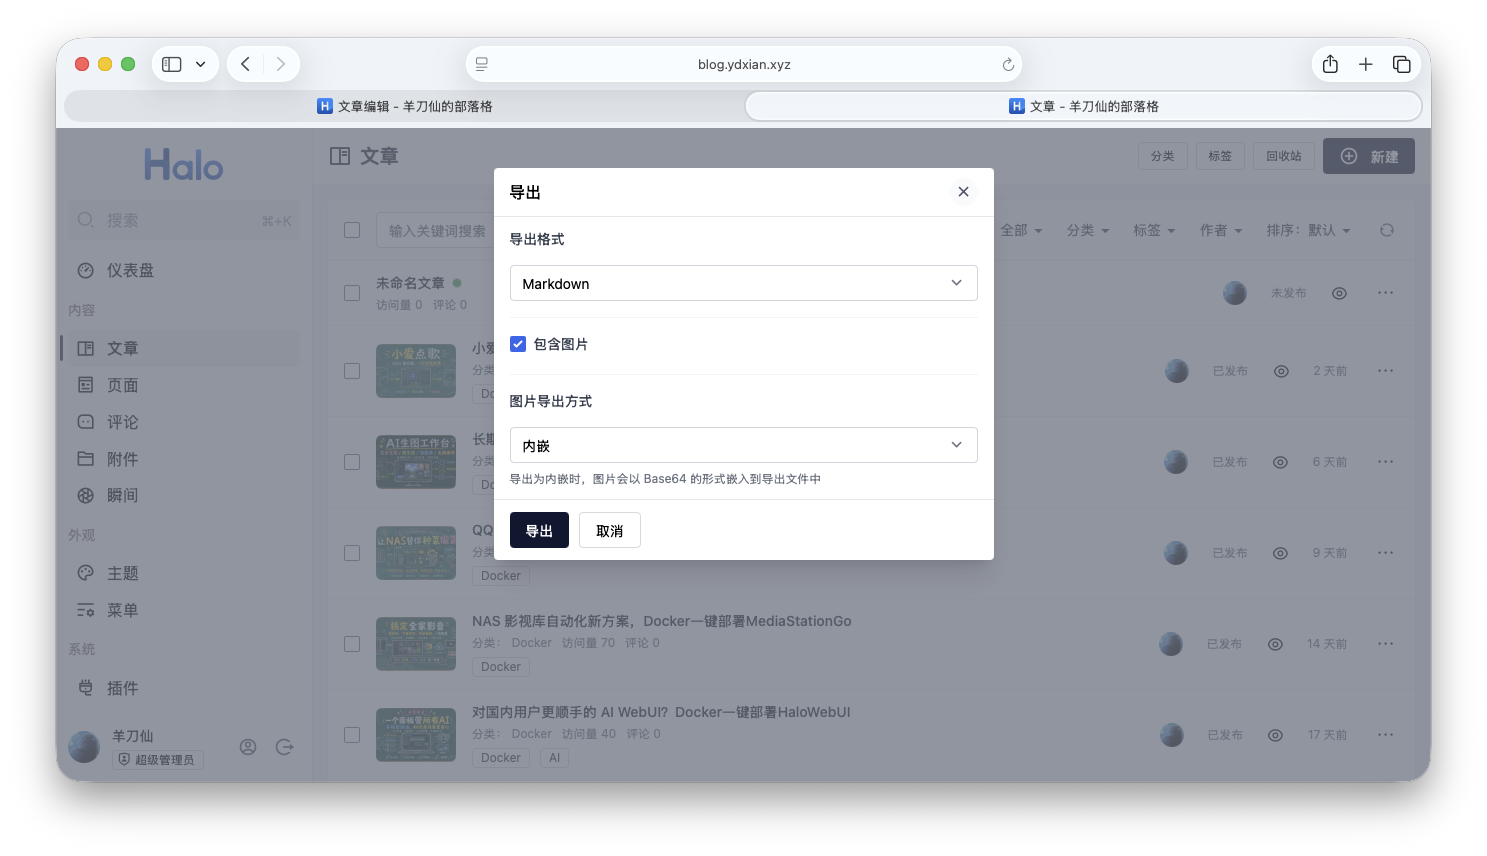
Task: Toggle the select-all checkbox in the list header
Action: pyautogui.click(x=352, y=230)
